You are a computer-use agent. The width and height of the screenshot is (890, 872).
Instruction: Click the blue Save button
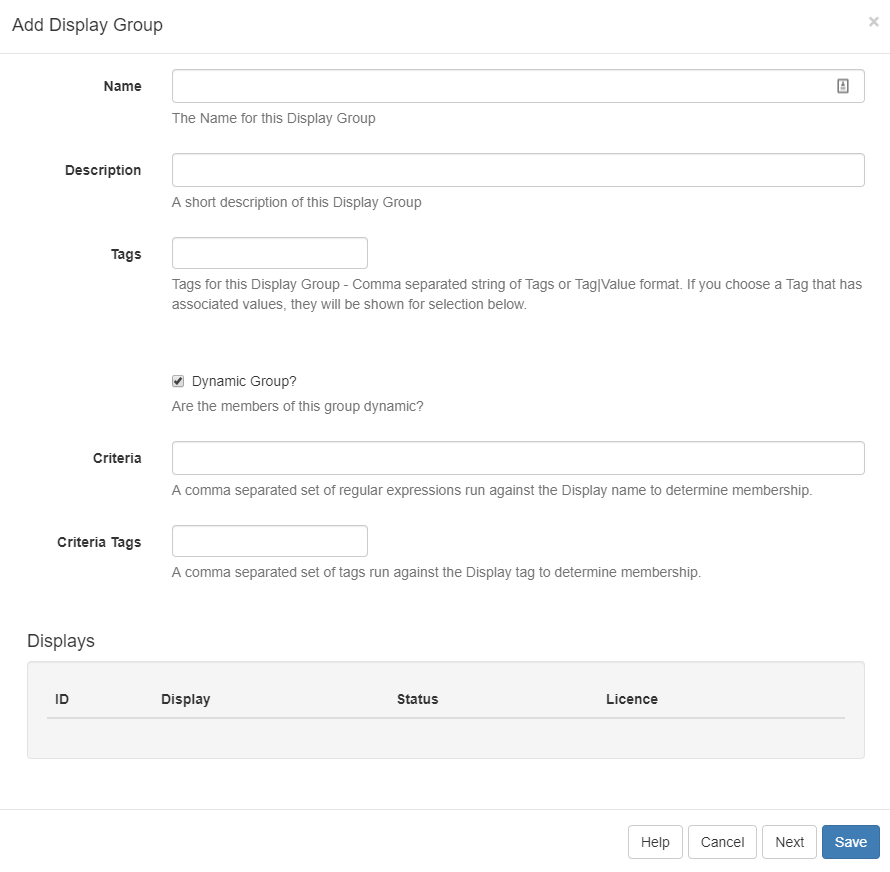850,842
